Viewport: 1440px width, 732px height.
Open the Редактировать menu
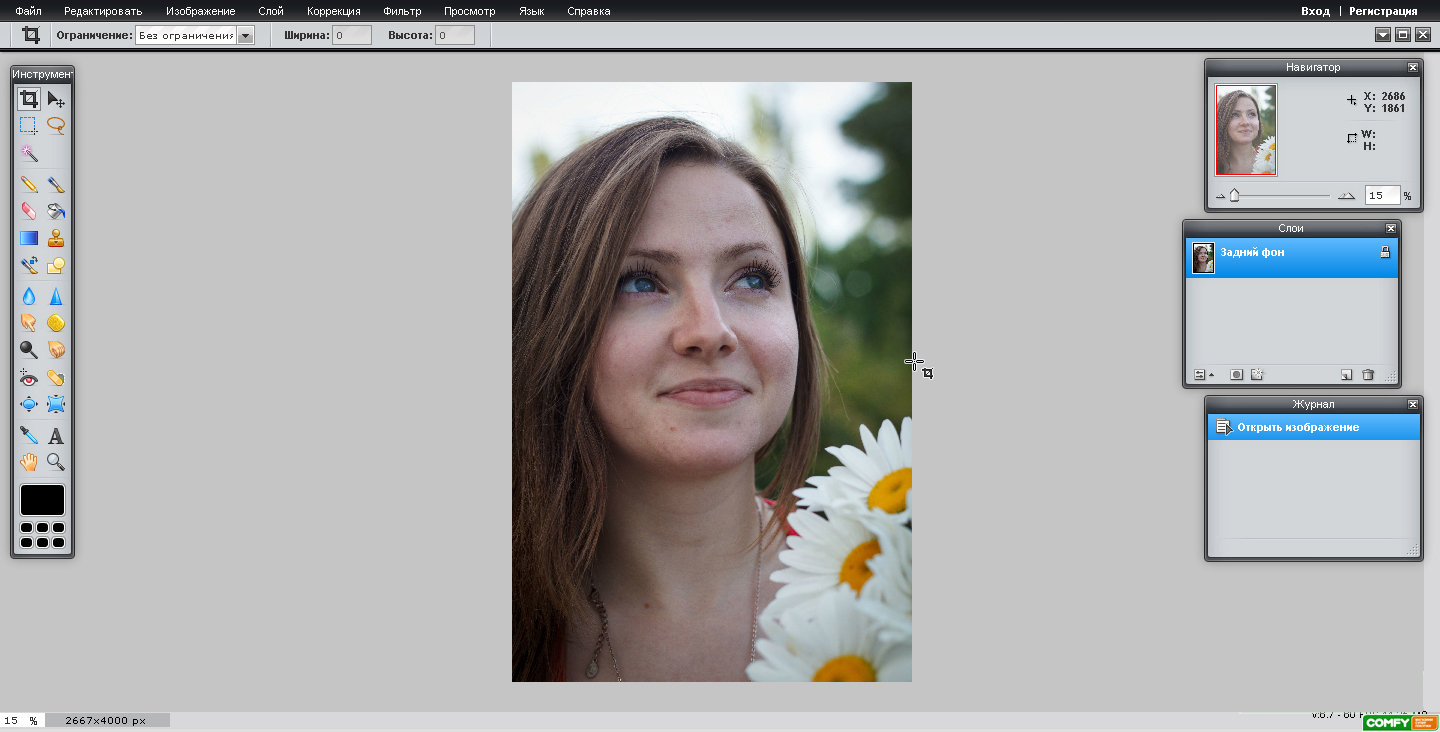tap(103, 11)
